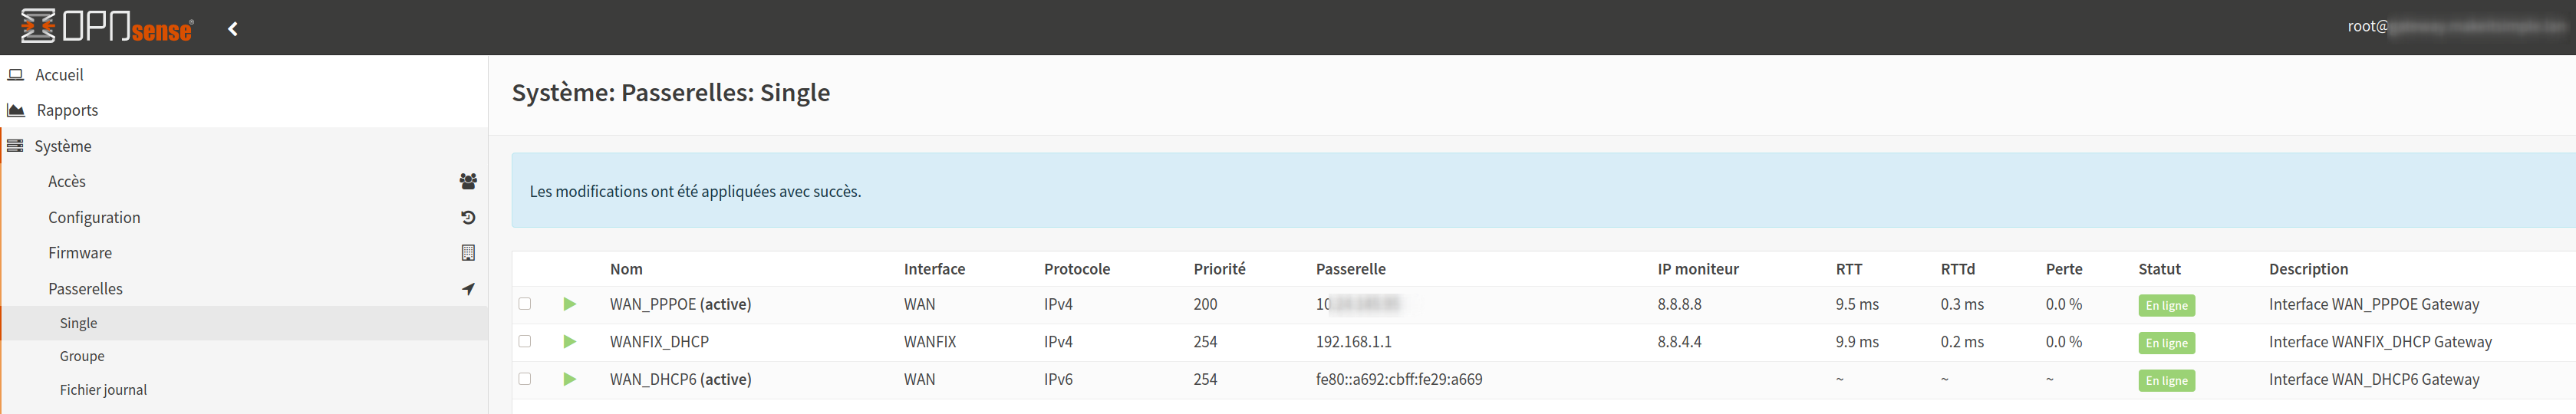Click green play icon for WAN_PPPOE
Image resolution: width=2576 pixels, height=414 pixels.
pos(569,304)
